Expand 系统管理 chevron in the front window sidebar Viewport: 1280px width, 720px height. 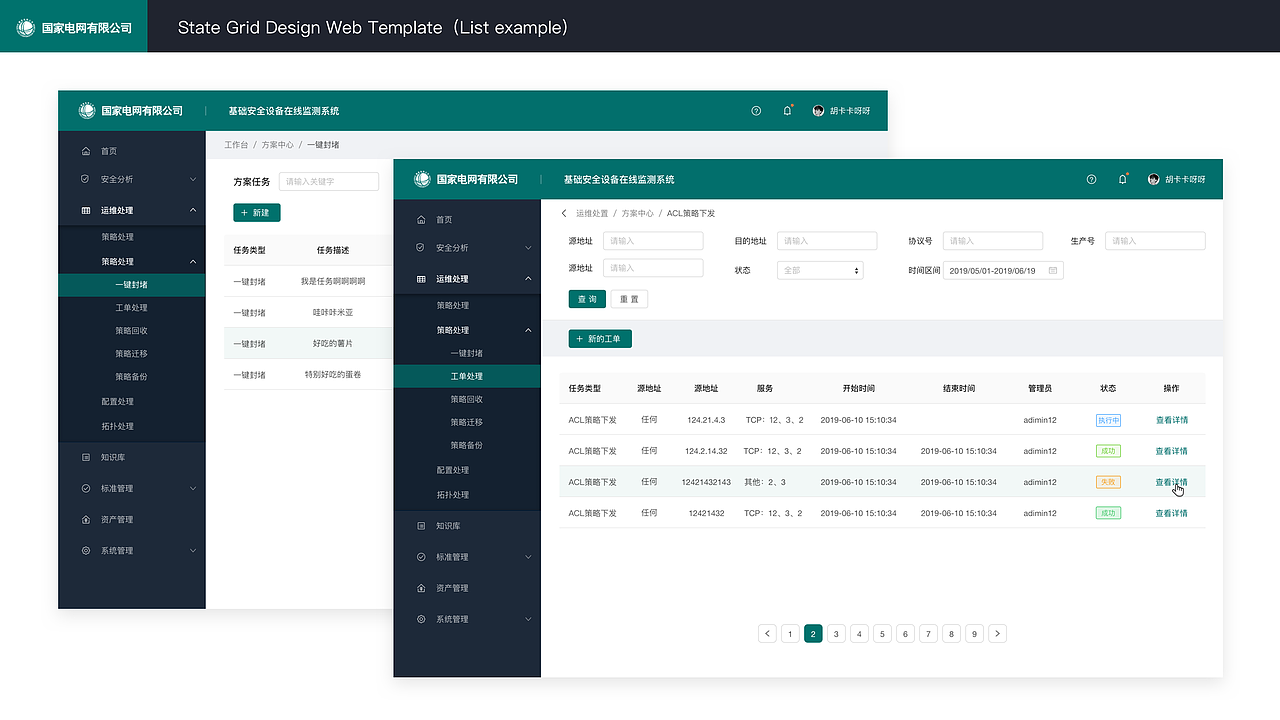(x=528, y=619)
